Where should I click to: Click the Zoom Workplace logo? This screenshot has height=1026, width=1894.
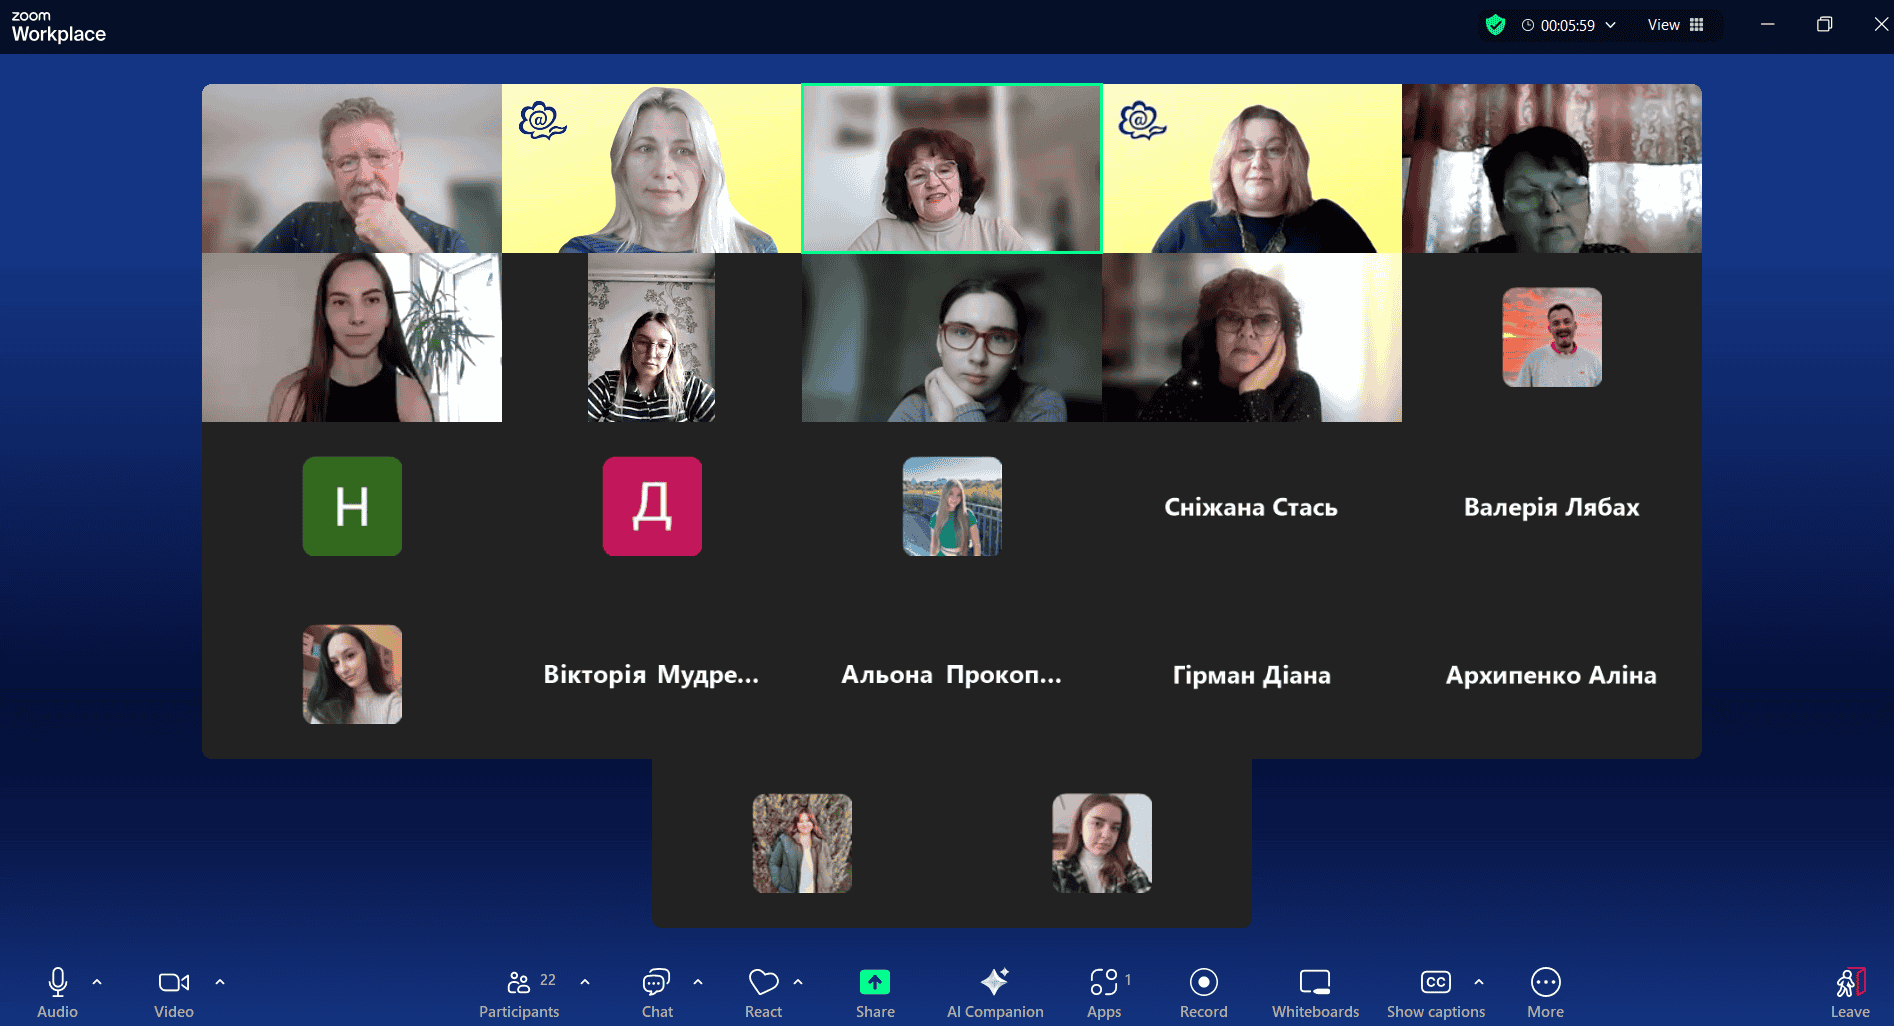tap(58, 26)
